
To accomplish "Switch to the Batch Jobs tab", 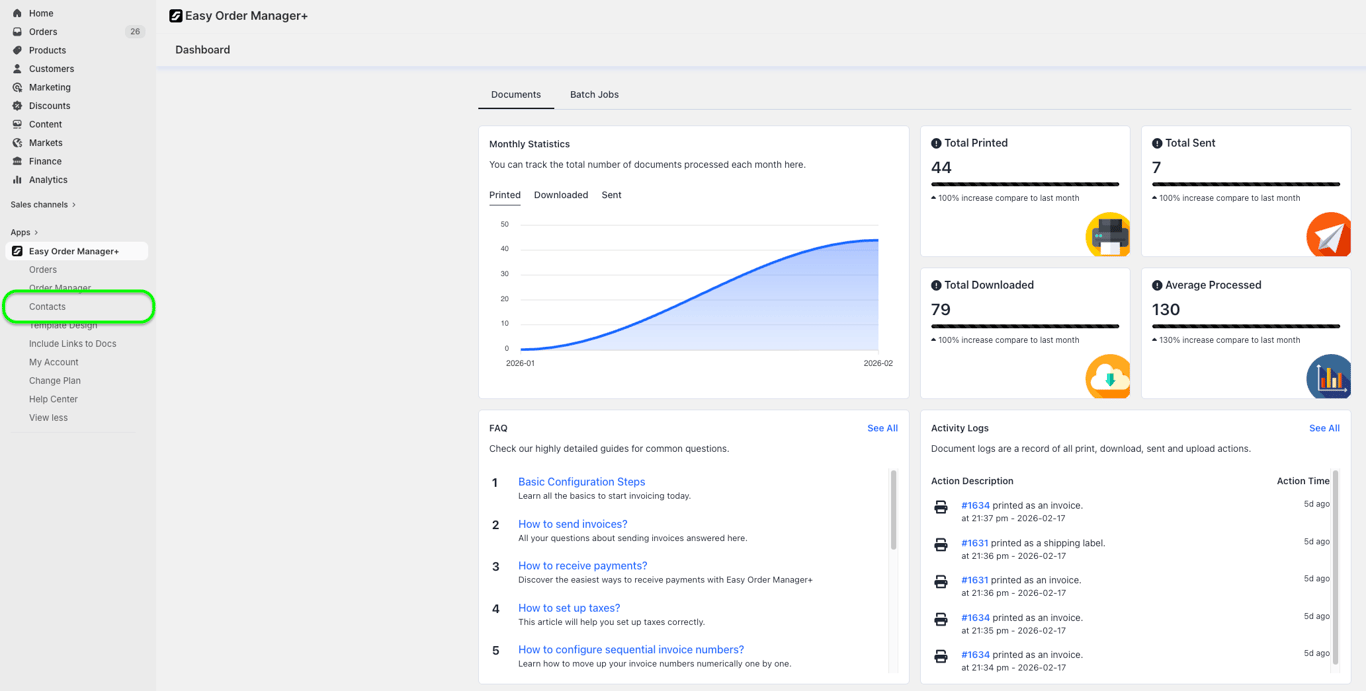I will 594,95.
